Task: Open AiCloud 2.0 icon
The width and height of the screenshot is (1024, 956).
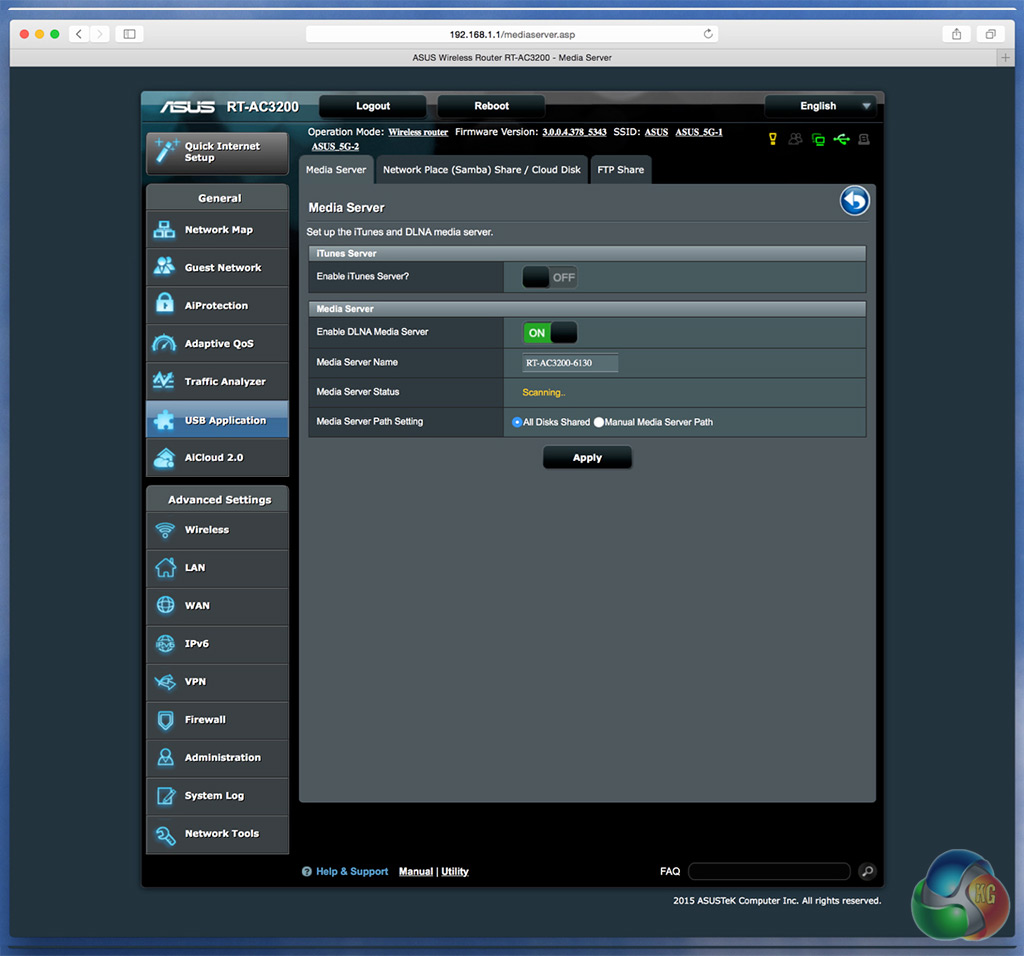Action: (164, 458)
